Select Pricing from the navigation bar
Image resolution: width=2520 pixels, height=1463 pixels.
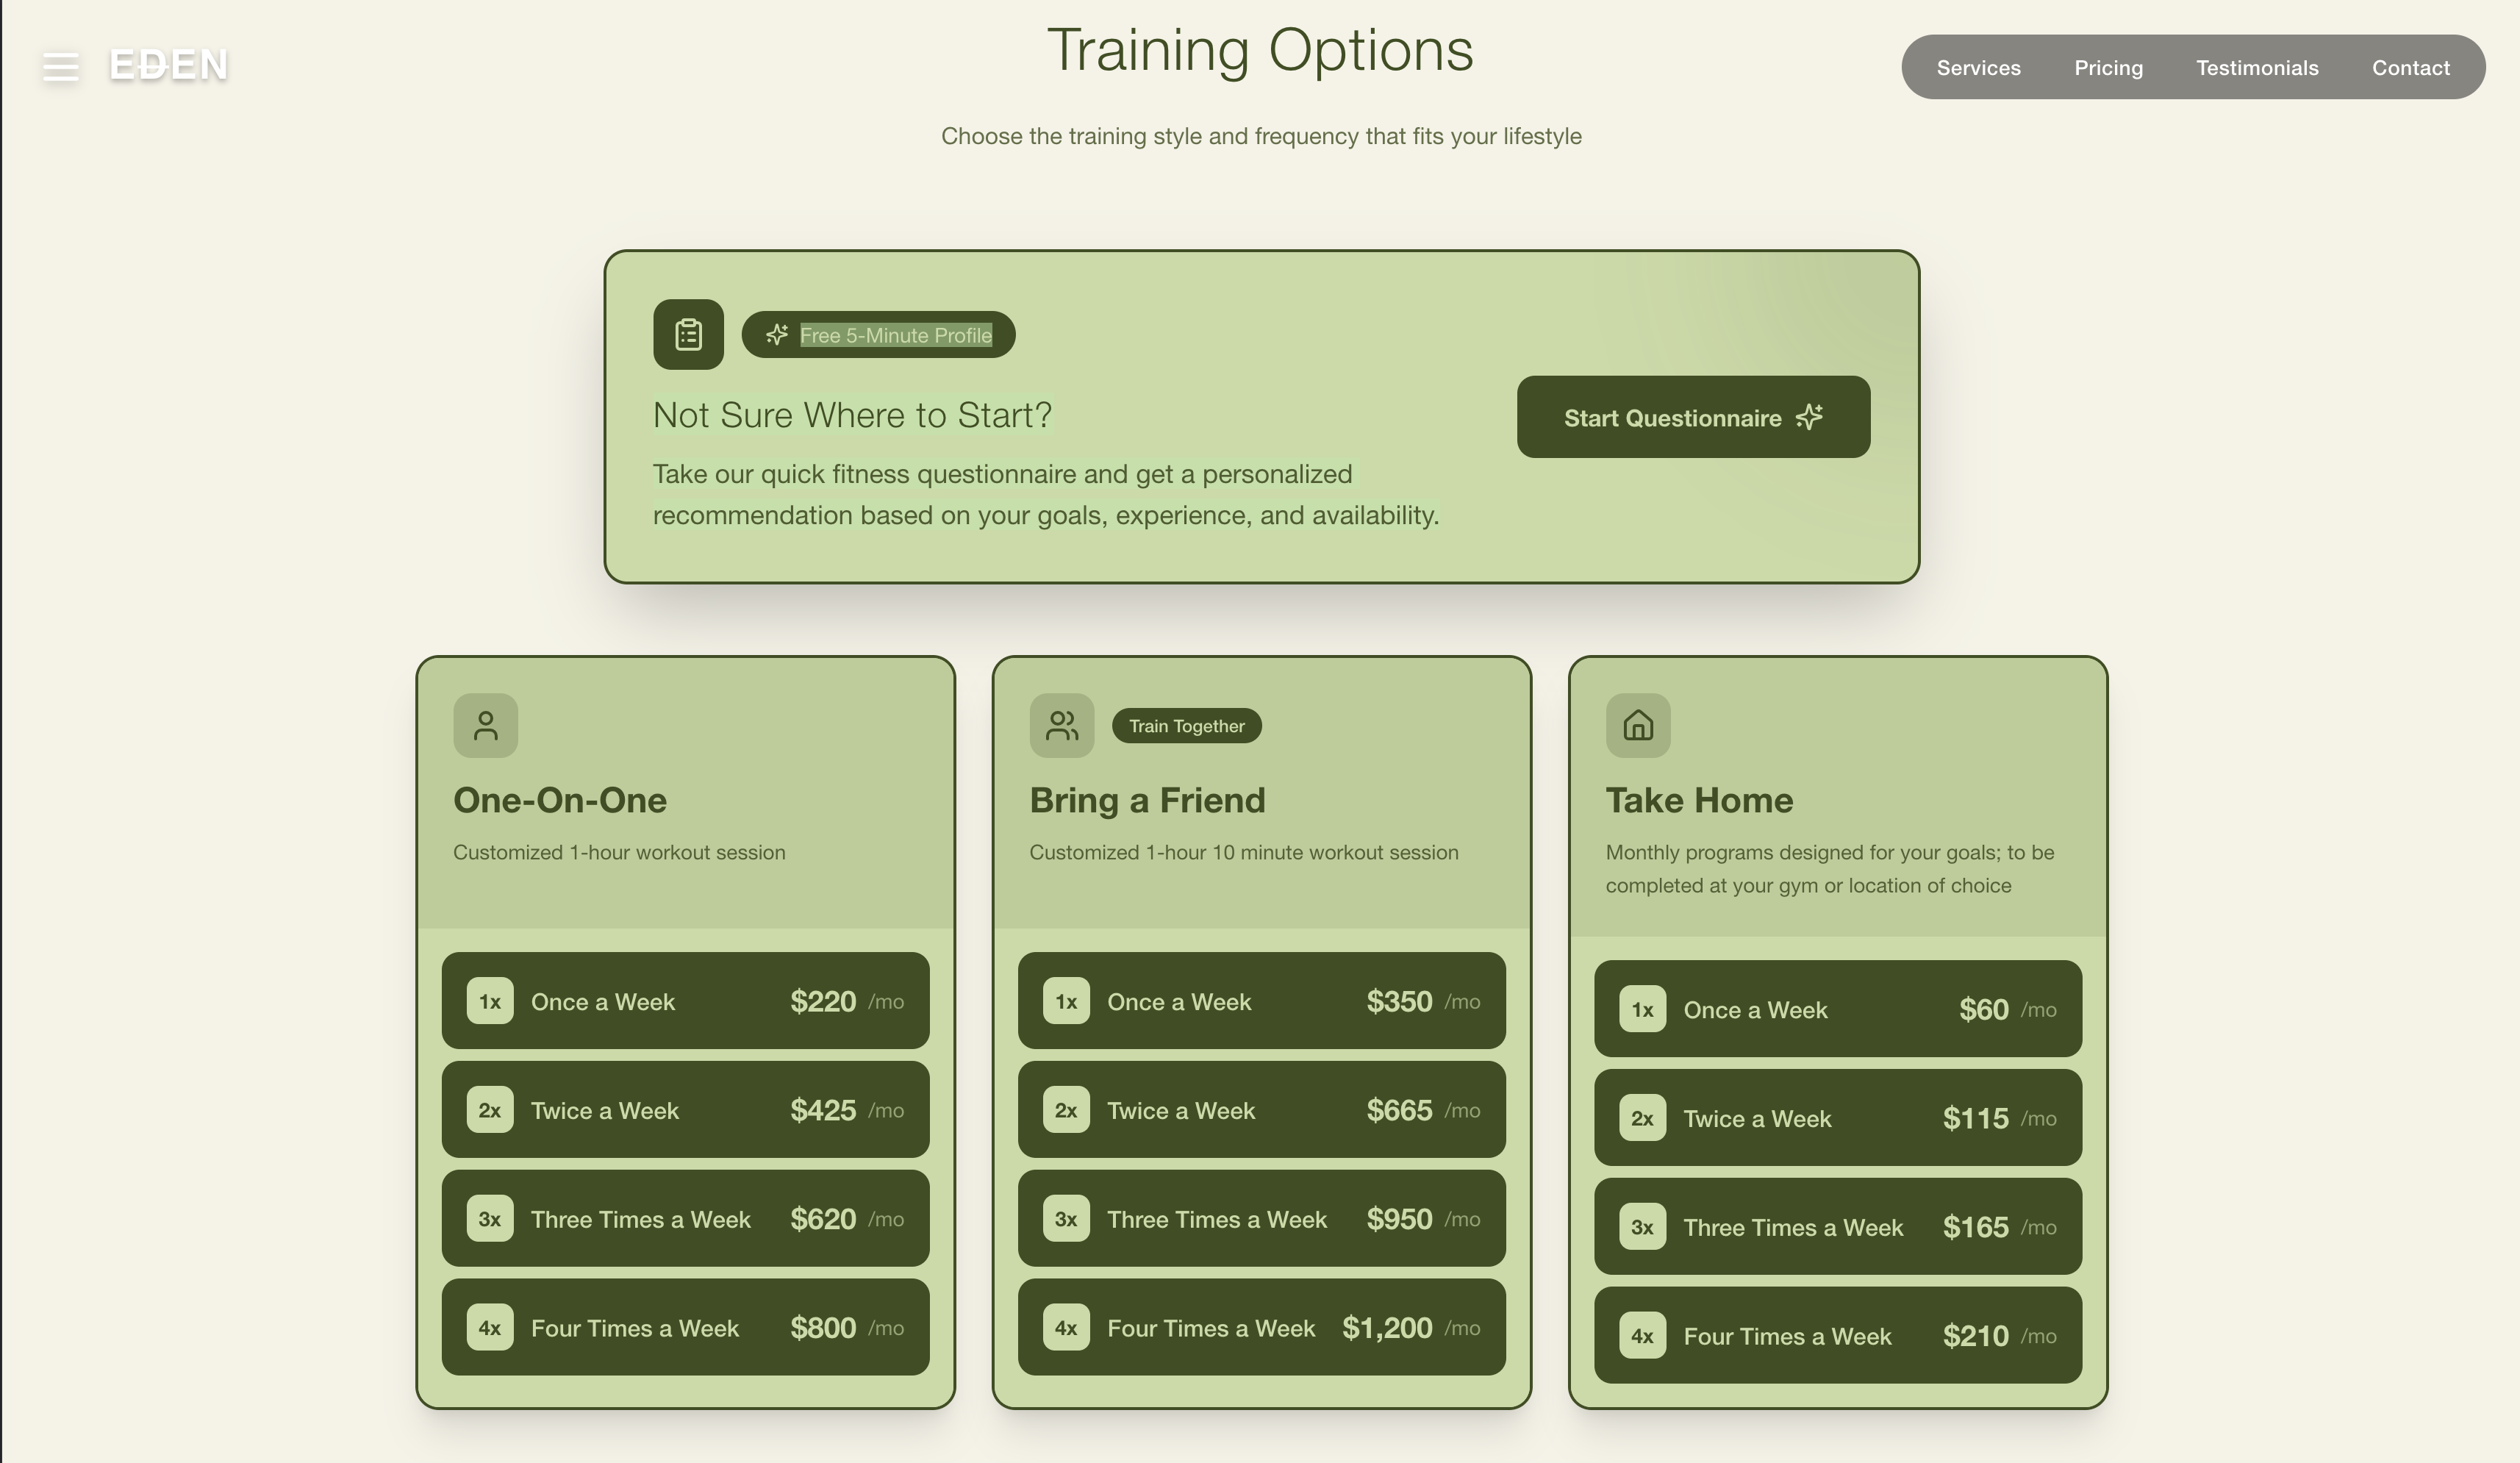[x=2109, y=67]
